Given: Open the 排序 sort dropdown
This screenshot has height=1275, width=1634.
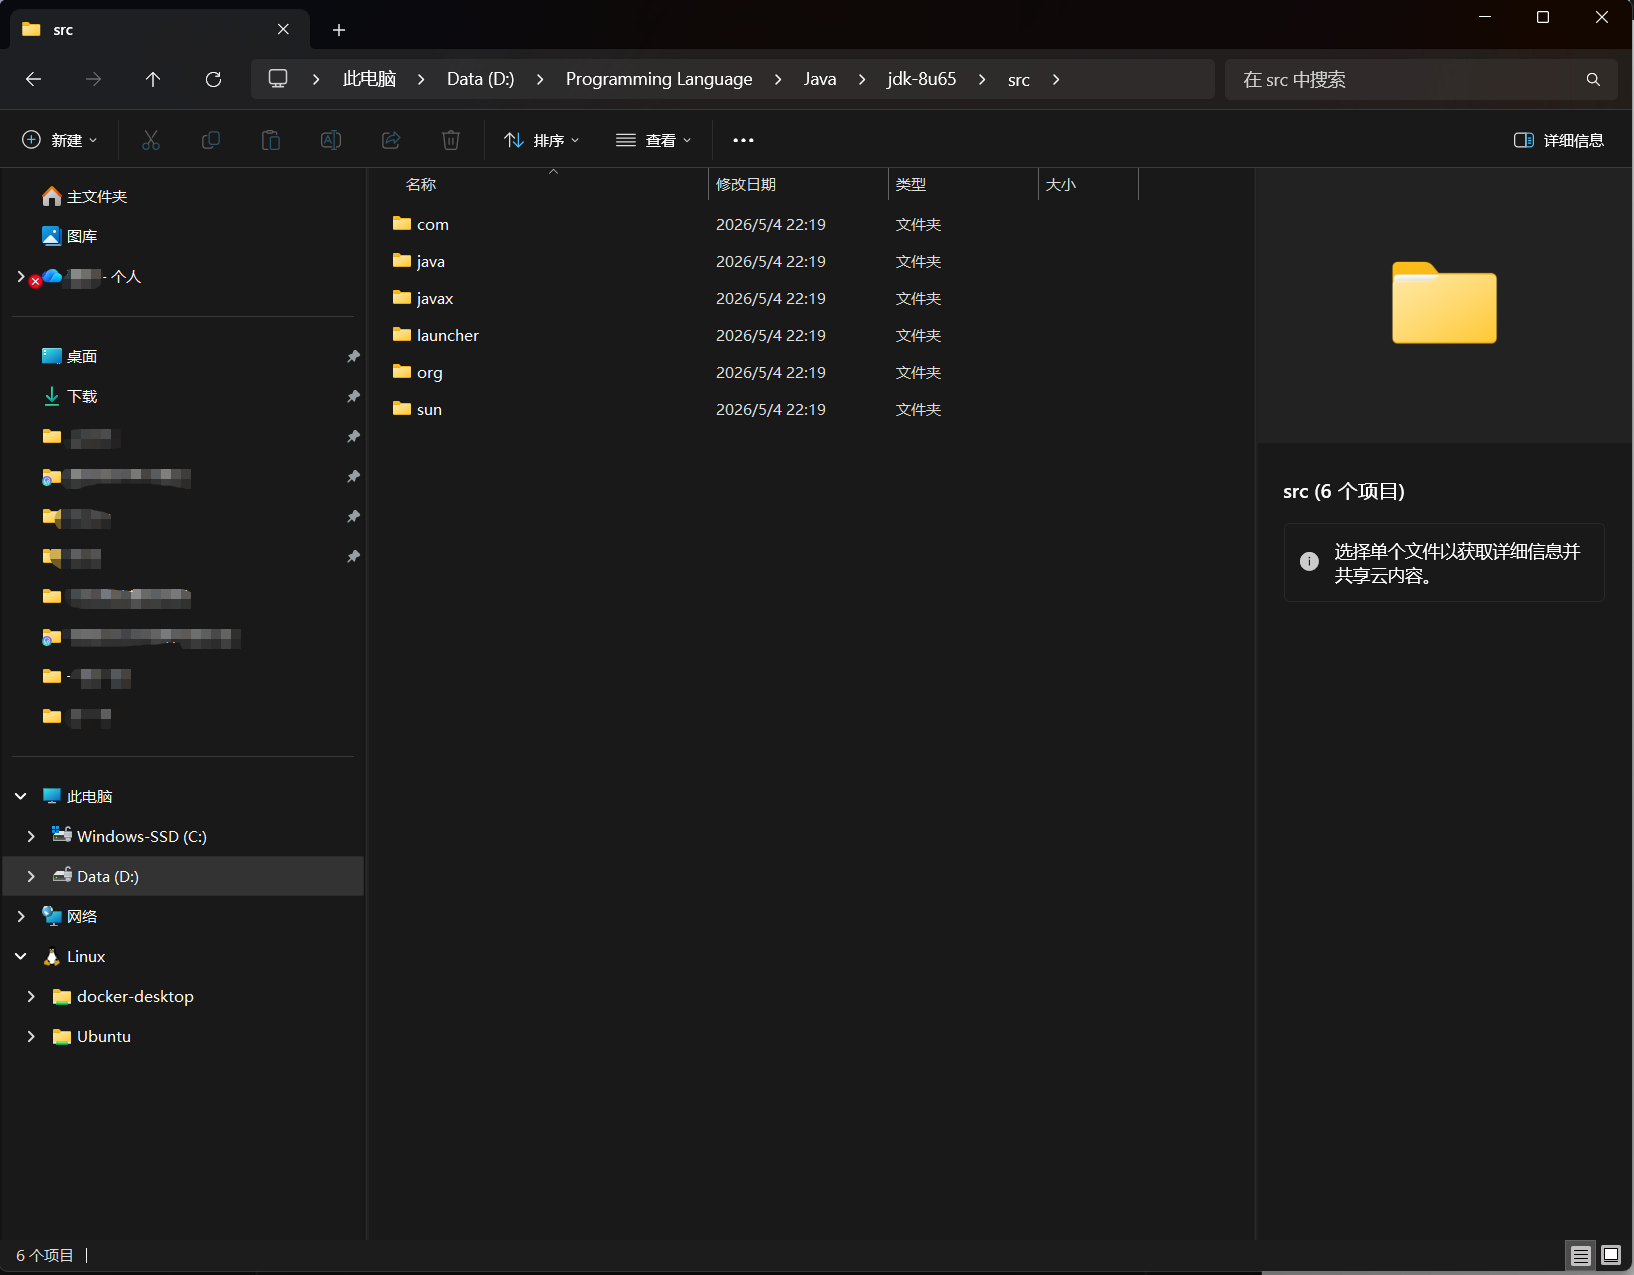Looking at the screenshot, I should pyautogui.click(x=542, y=140).
